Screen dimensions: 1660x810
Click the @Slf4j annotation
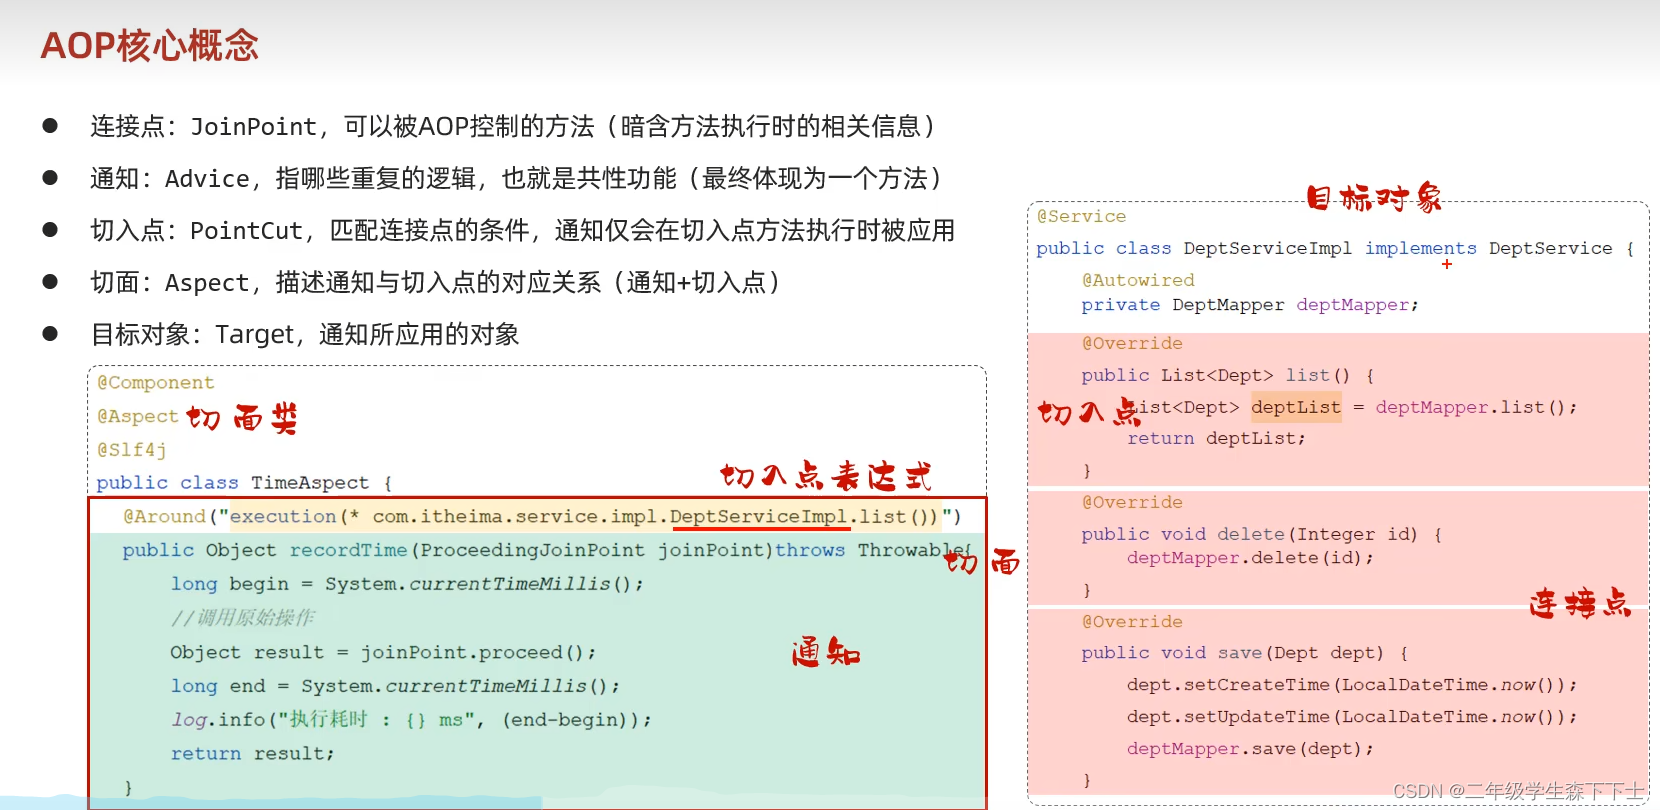(x=132, y=450)
